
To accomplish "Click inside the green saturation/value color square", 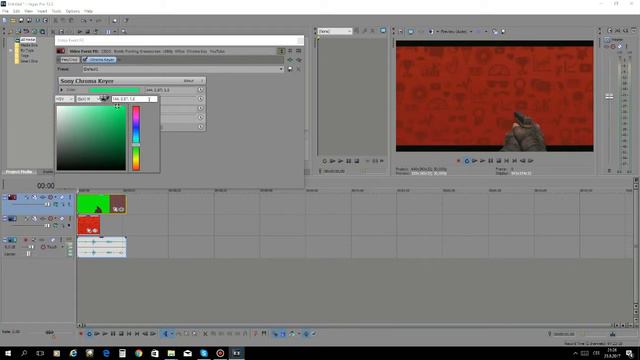I will [91, 138].
